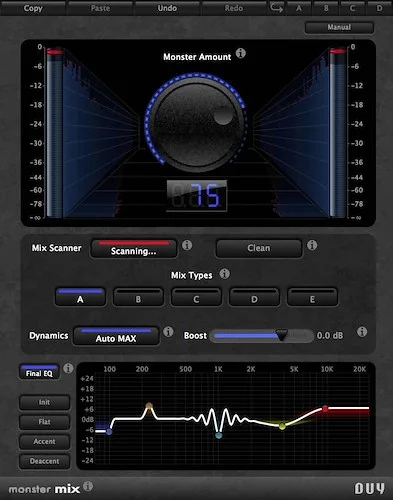Click the monster mix logo text
This screenshot has width=393, height=500.
(x=44, y=489)
